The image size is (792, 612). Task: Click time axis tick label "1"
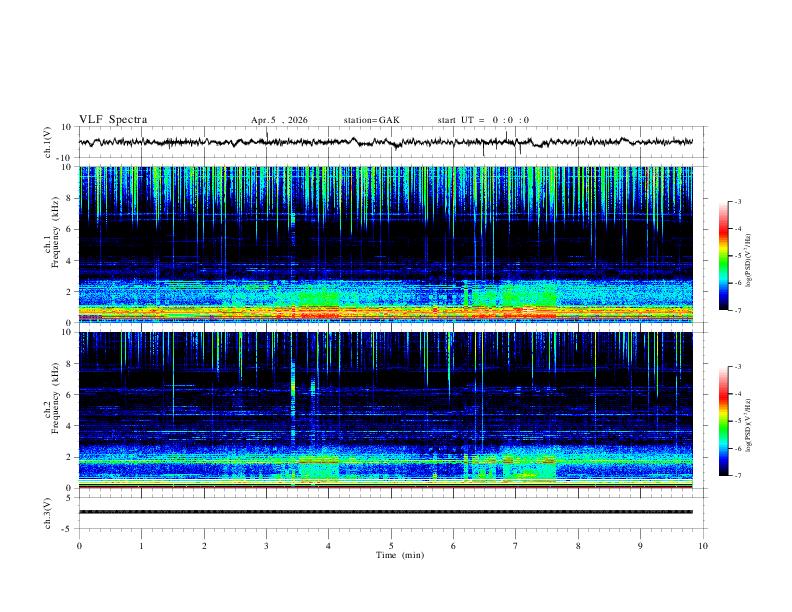coord(141,546)
